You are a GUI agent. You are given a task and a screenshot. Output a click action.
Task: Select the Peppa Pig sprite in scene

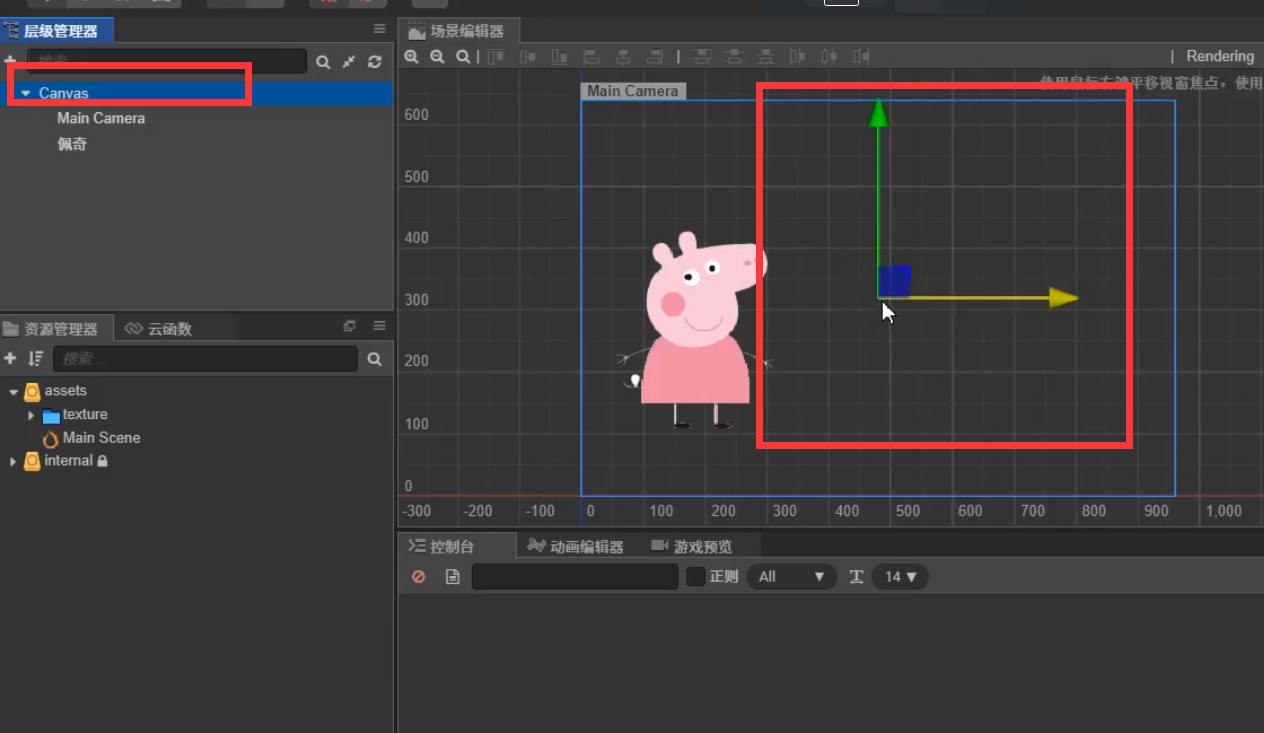[x=697, y=330]
